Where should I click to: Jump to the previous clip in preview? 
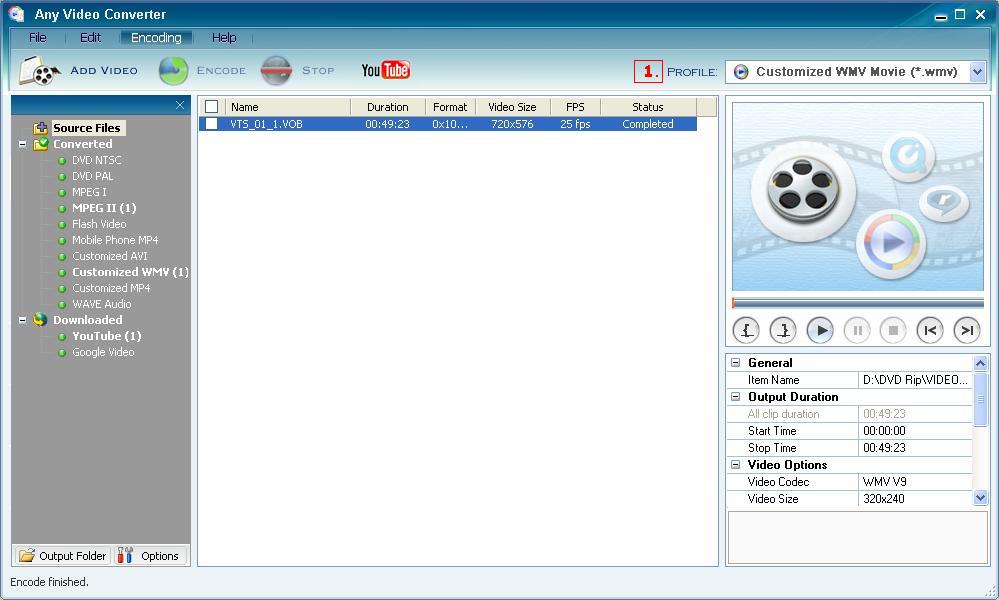point(930,330)
